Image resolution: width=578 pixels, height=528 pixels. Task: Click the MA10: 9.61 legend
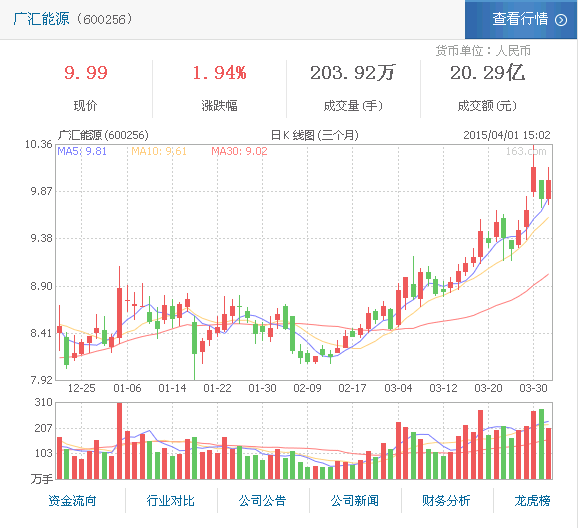(x=159, y=151)
